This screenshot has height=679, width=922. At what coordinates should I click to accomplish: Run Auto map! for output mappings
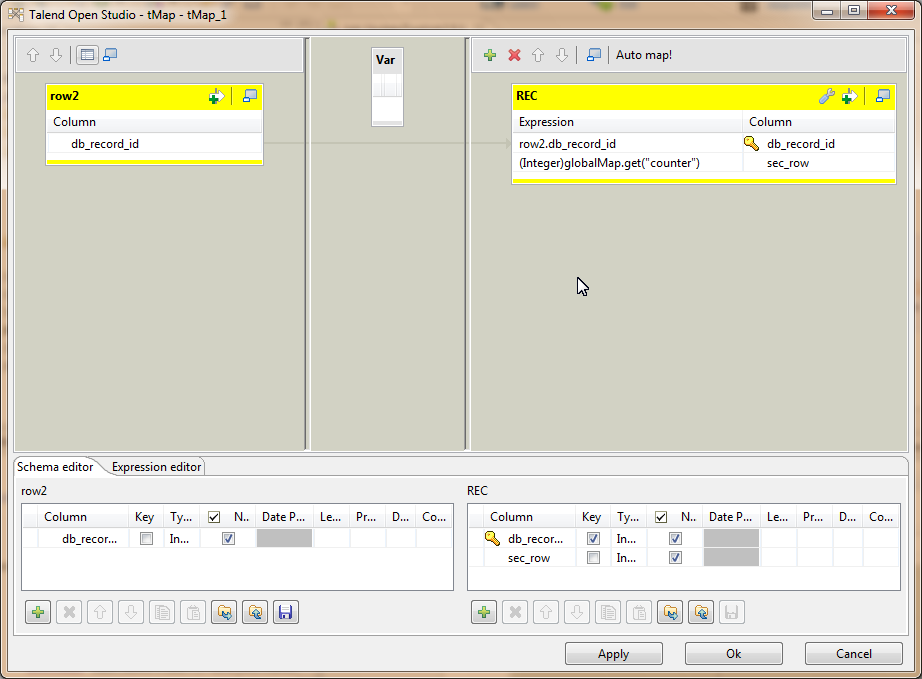[x=644, y=55]
